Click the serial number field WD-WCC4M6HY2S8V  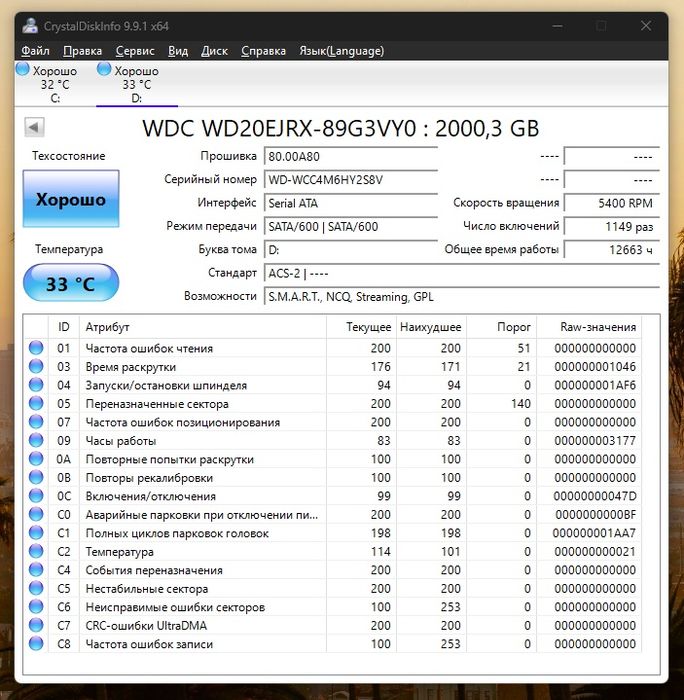(x=351, y=180)
